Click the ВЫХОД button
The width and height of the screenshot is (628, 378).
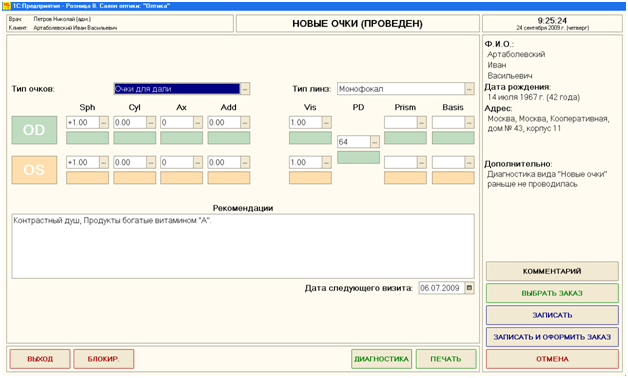click(x=40, y=359)
